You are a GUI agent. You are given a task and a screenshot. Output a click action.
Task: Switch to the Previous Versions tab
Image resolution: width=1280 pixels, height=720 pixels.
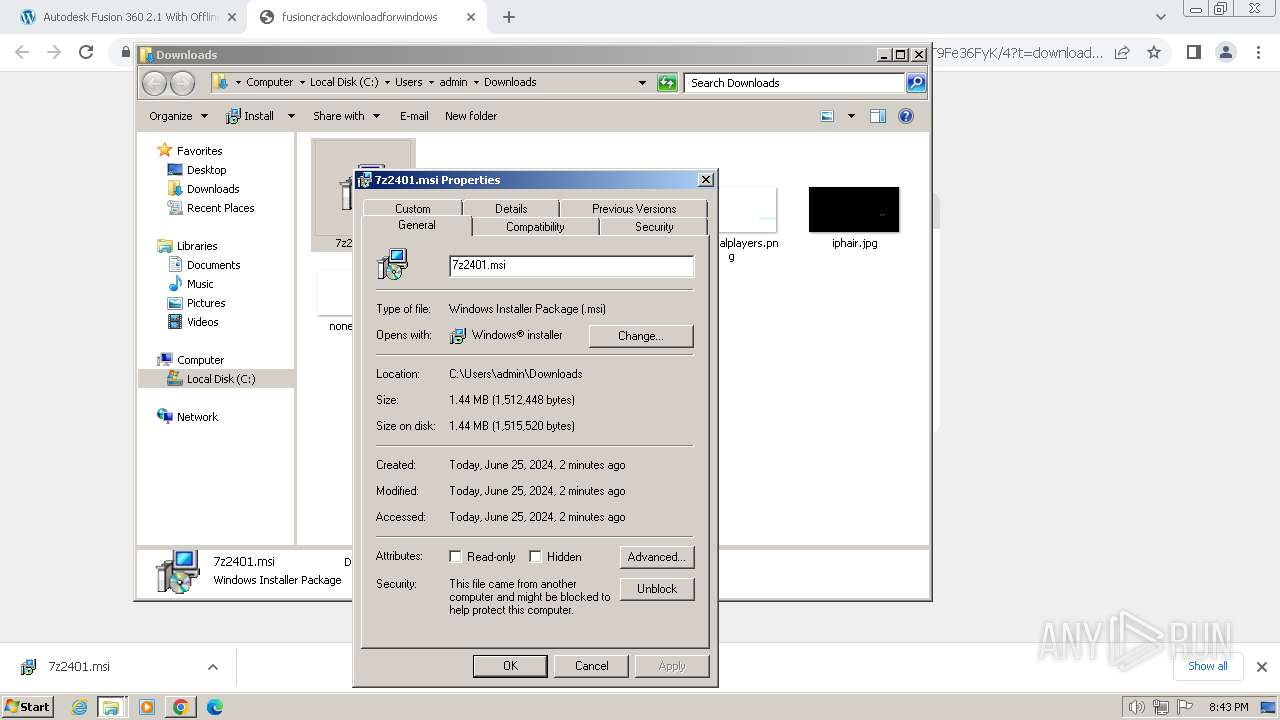(x=634, y=208)
